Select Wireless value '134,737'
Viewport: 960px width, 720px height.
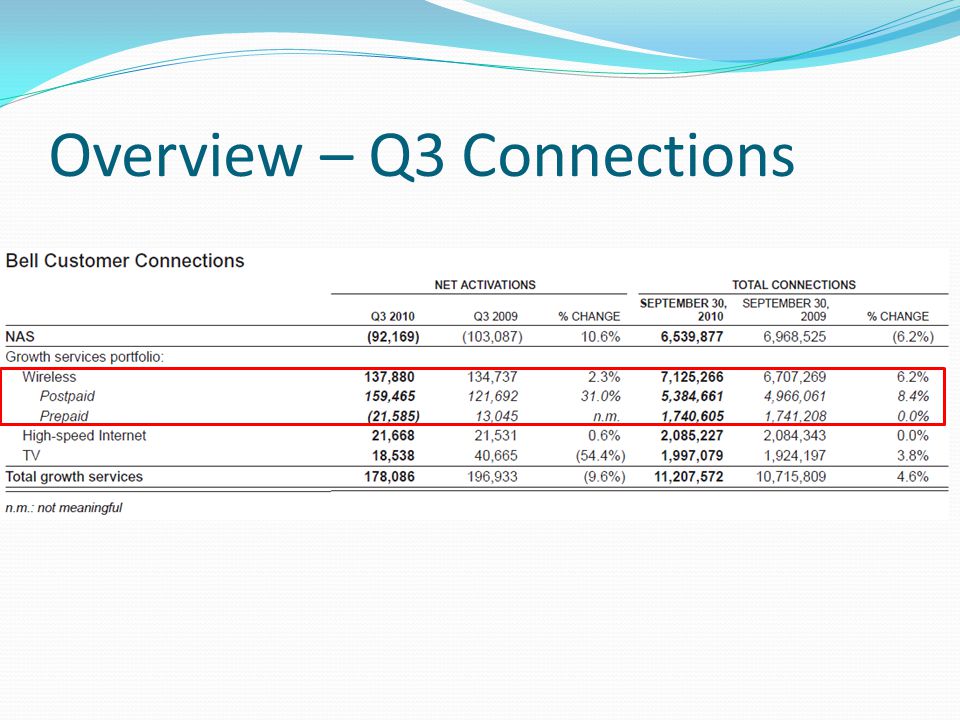(492, 377)
